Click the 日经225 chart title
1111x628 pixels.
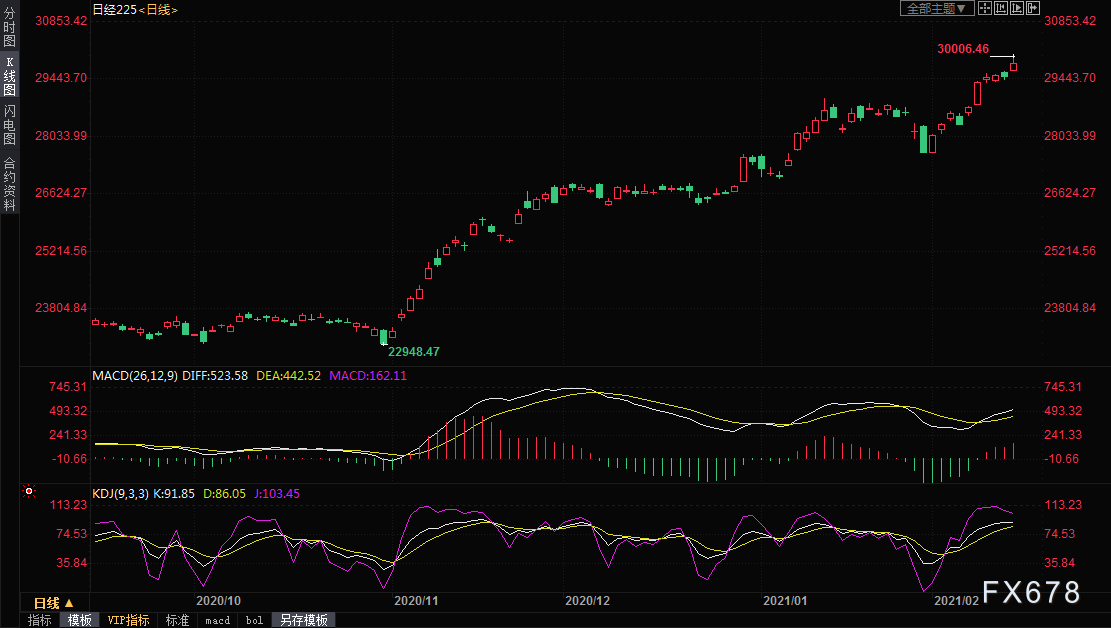(x=114, y=9)
